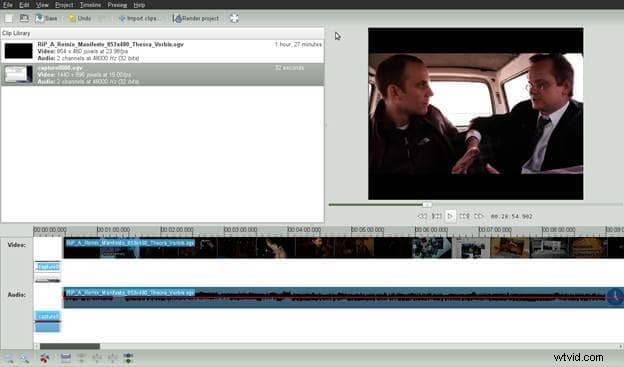Click the 00:05:00.000 mark on the ruler
Screen dimensions: 624x367
tap(367, 230)
